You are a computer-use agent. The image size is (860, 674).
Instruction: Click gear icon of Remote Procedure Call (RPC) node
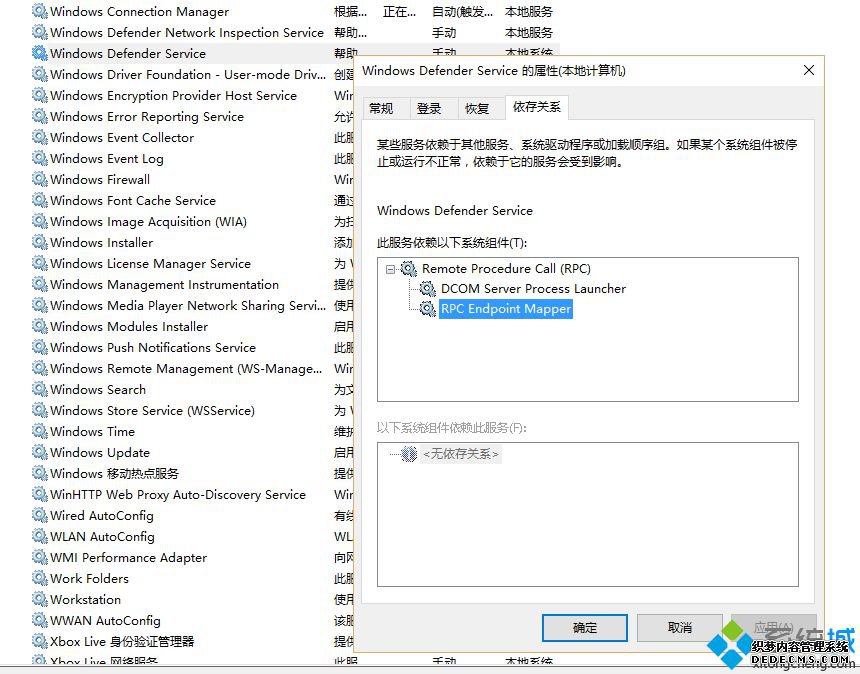(409, 269)
